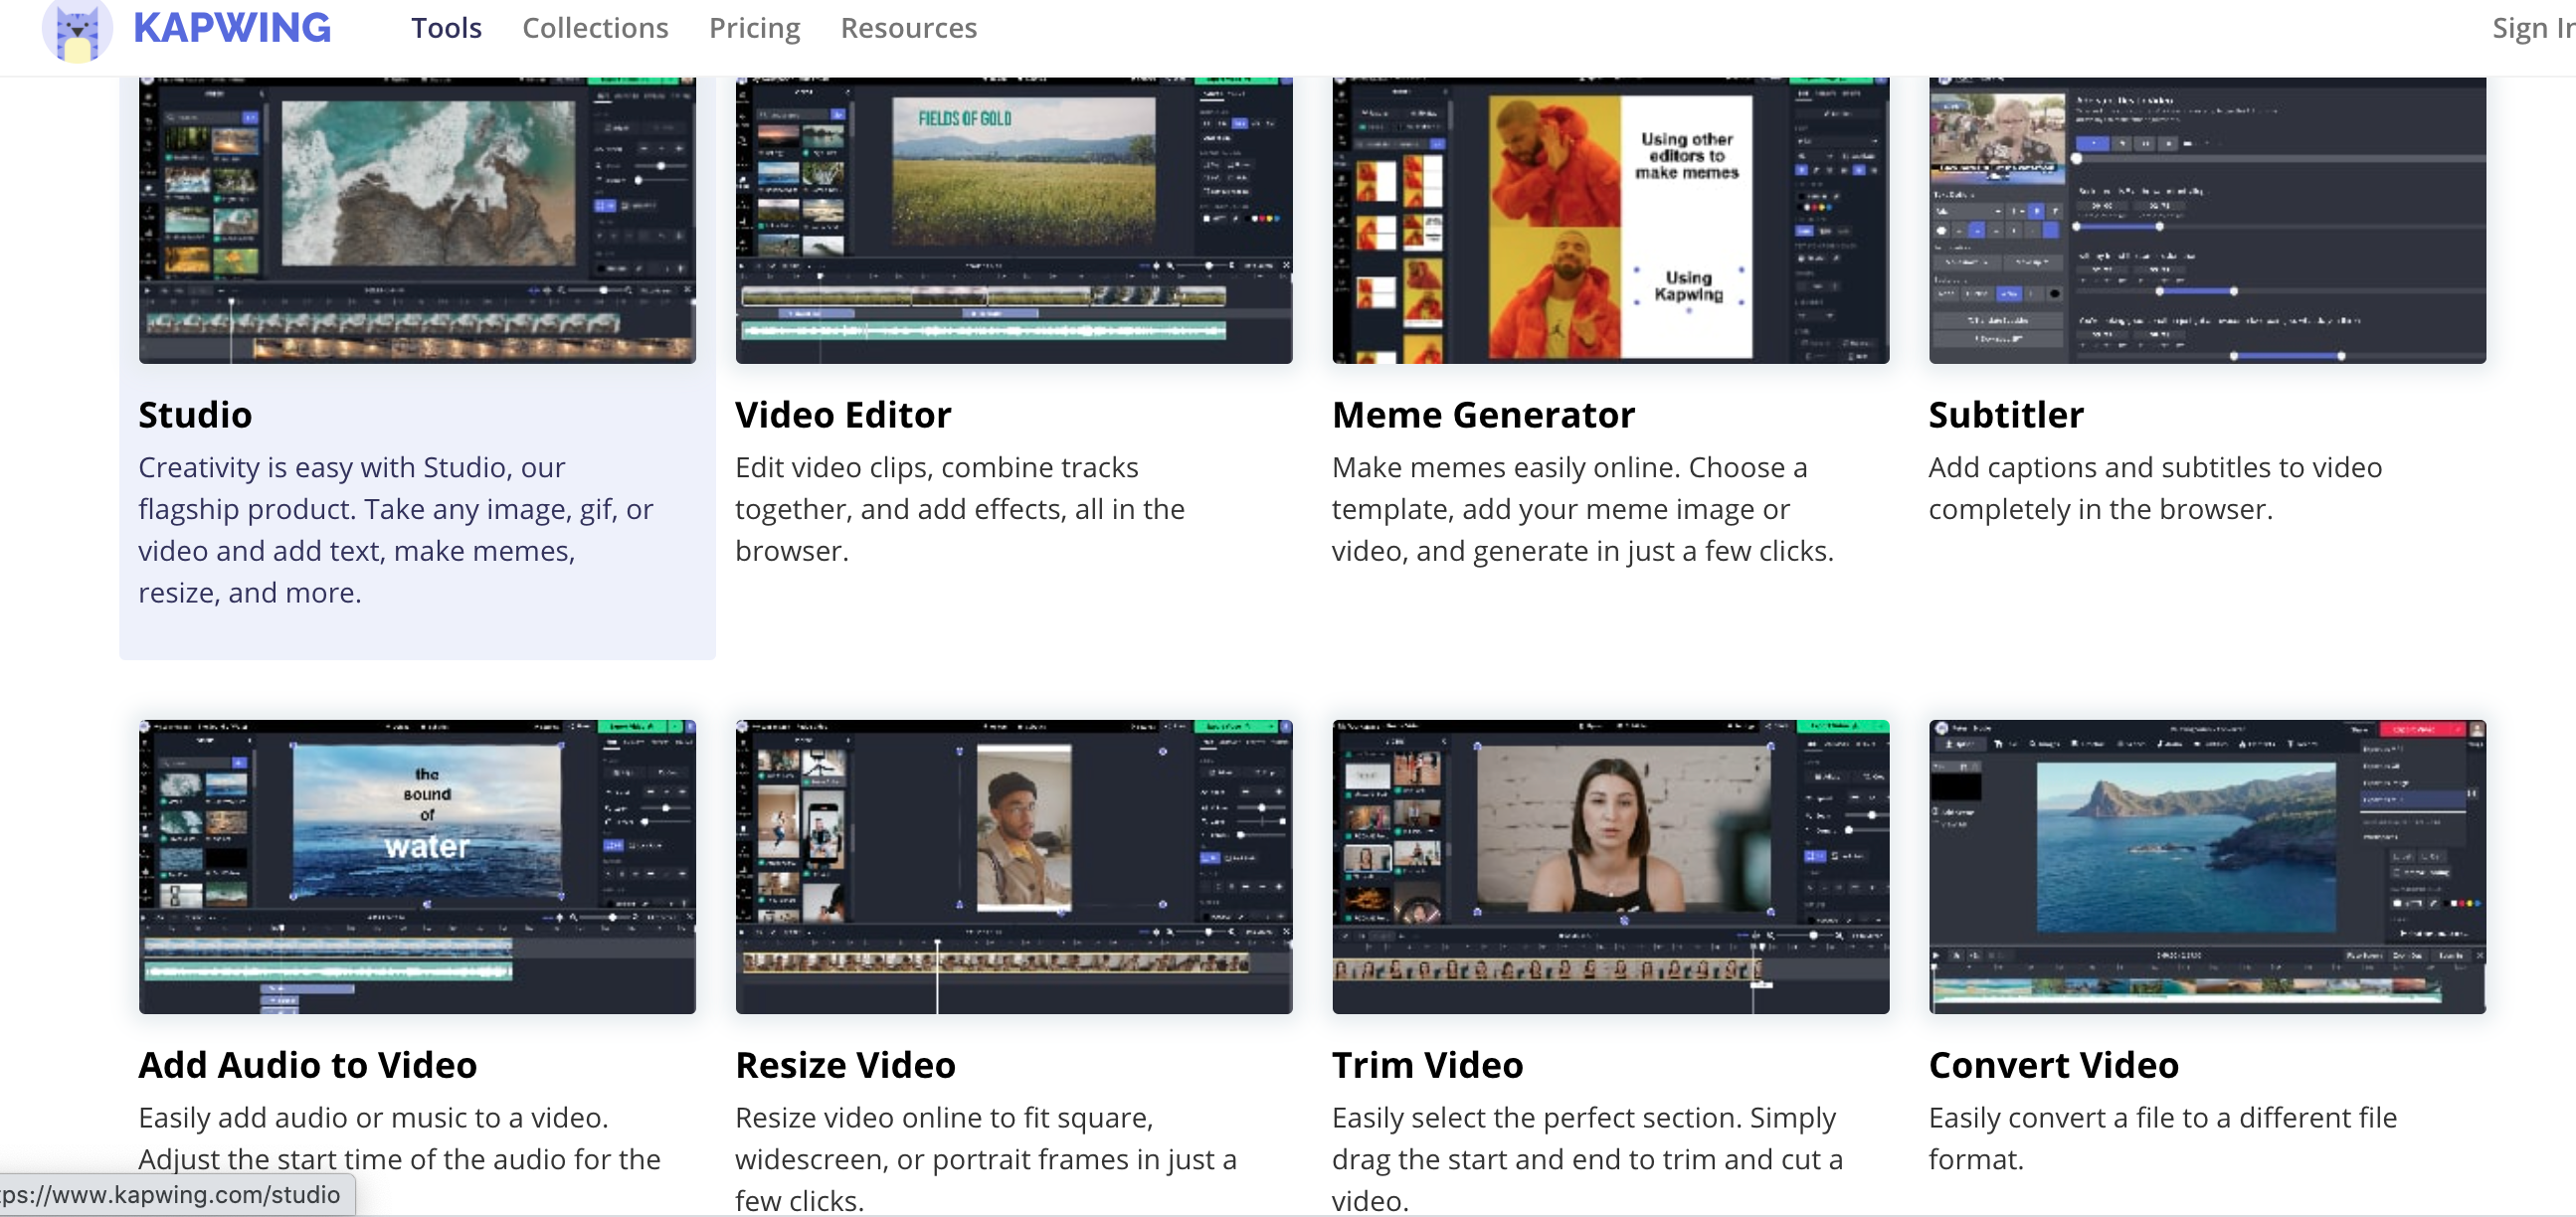Viewport: 2576px width, 1217px height.
Task: Click 'Easily convert a file' description
Action: 2163,1138
